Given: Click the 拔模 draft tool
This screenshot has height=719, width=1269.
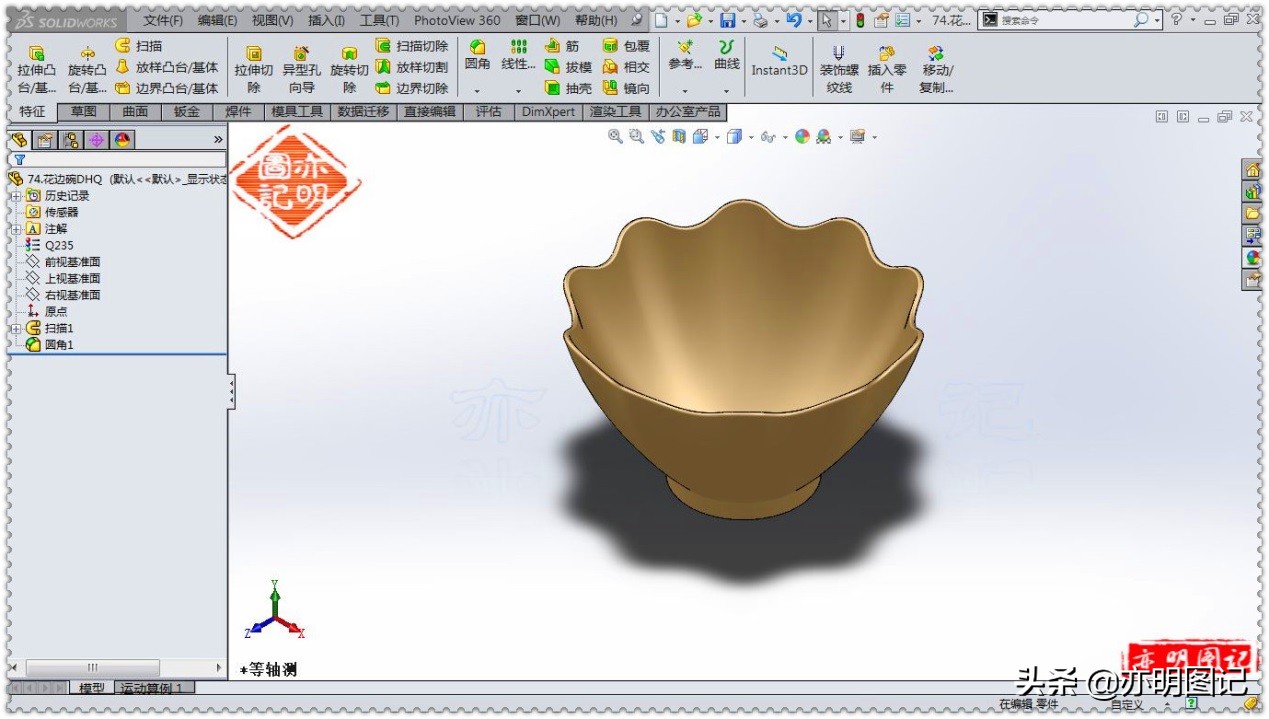Looking at the screenshot, I should tap(568, 67).
